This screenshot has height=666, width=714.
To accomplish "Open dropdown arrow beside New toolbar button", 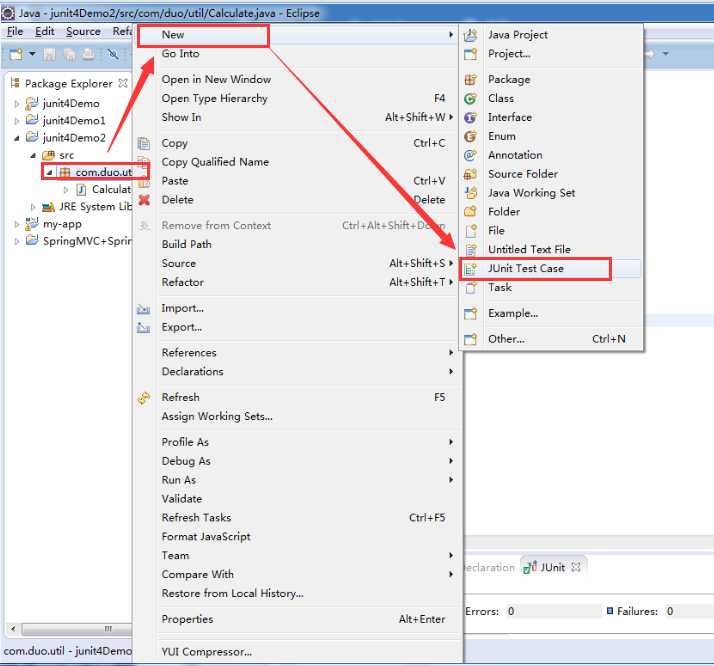I will point(32,54).
